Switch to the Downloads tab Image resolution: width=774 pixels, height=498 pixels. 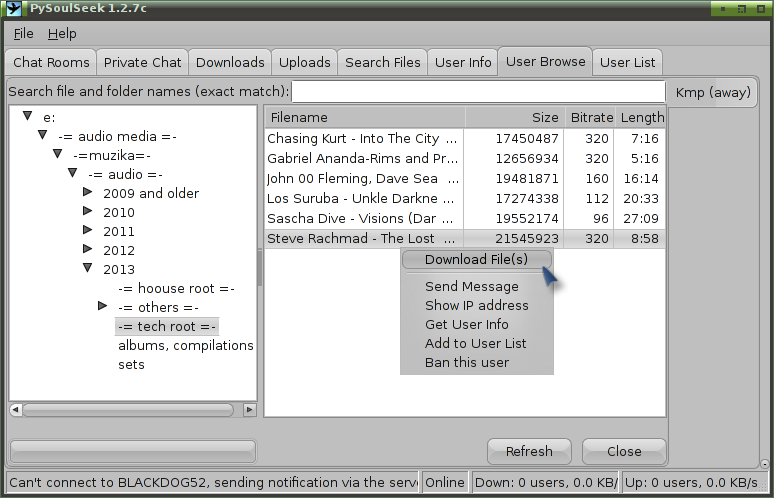pyautogui.click(x=230, y=62)
